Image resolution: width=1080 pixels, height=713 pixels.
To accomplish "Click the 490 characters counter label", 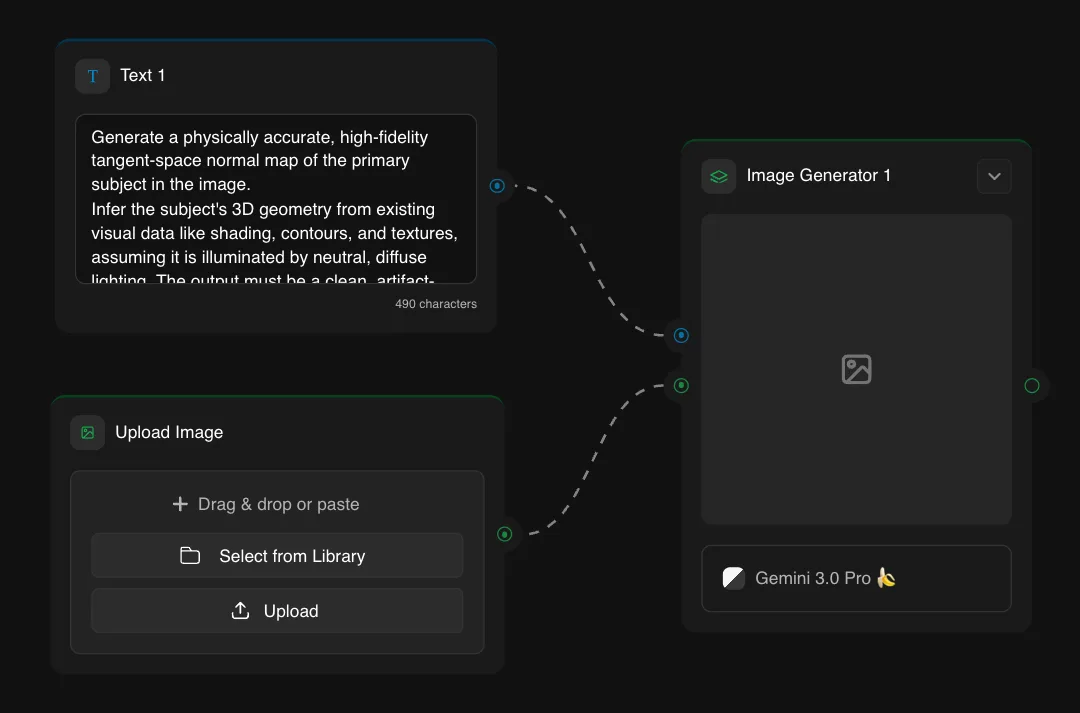I will (436, 303).
